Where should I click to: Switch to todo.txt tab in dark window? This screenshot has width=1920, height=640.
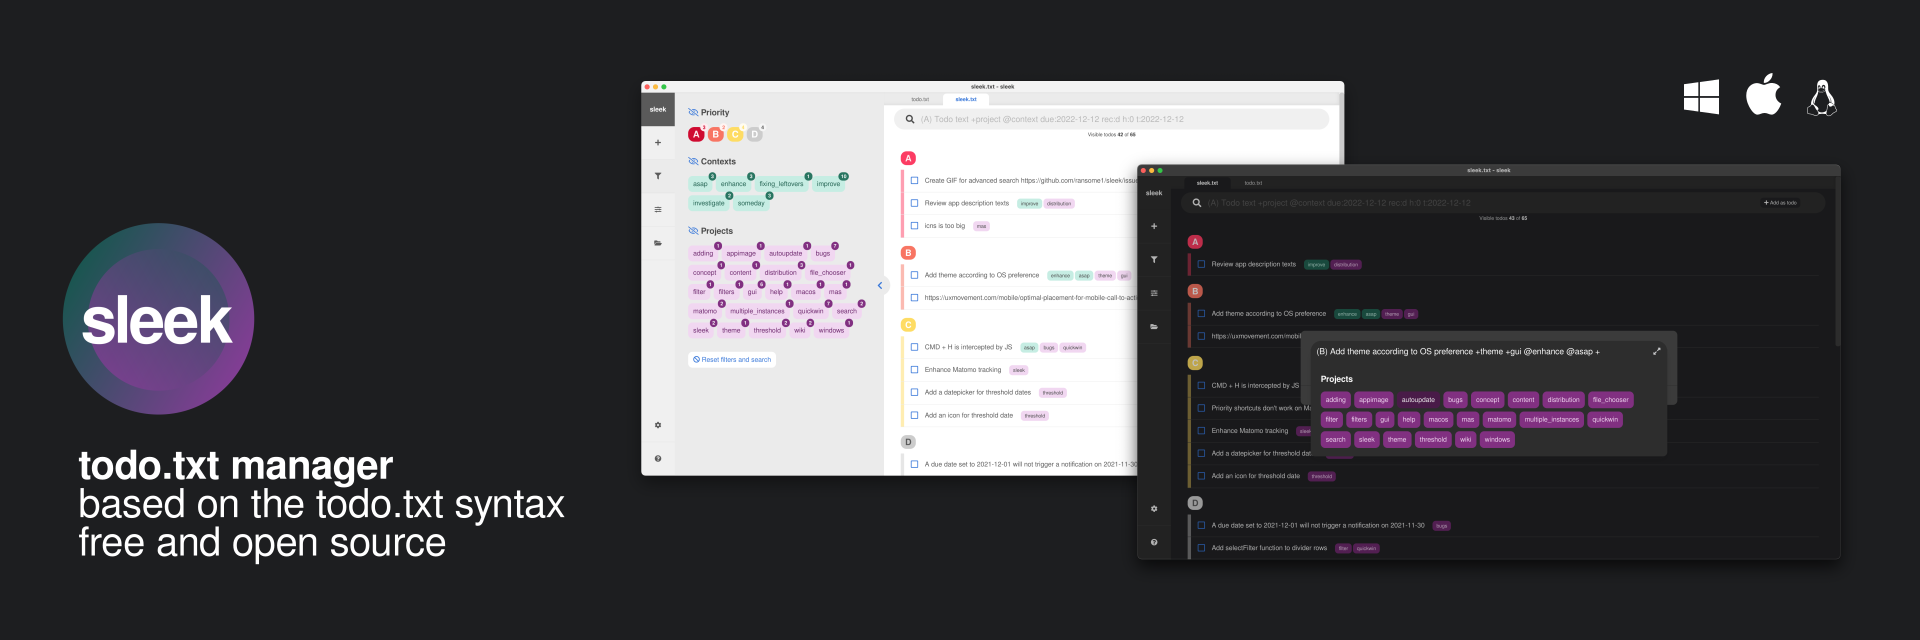(x=1253, y=183)
